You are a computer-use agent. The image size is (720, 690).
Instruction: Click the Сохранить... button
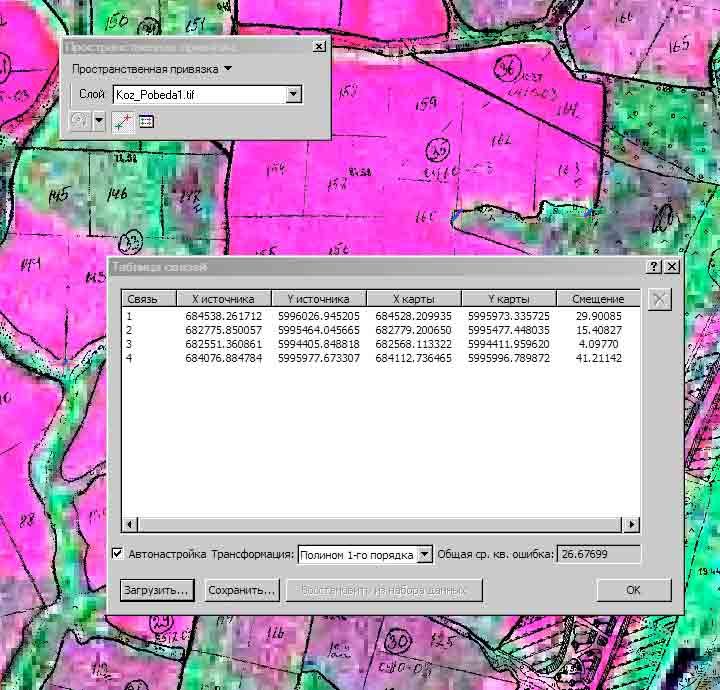(242, 590)
